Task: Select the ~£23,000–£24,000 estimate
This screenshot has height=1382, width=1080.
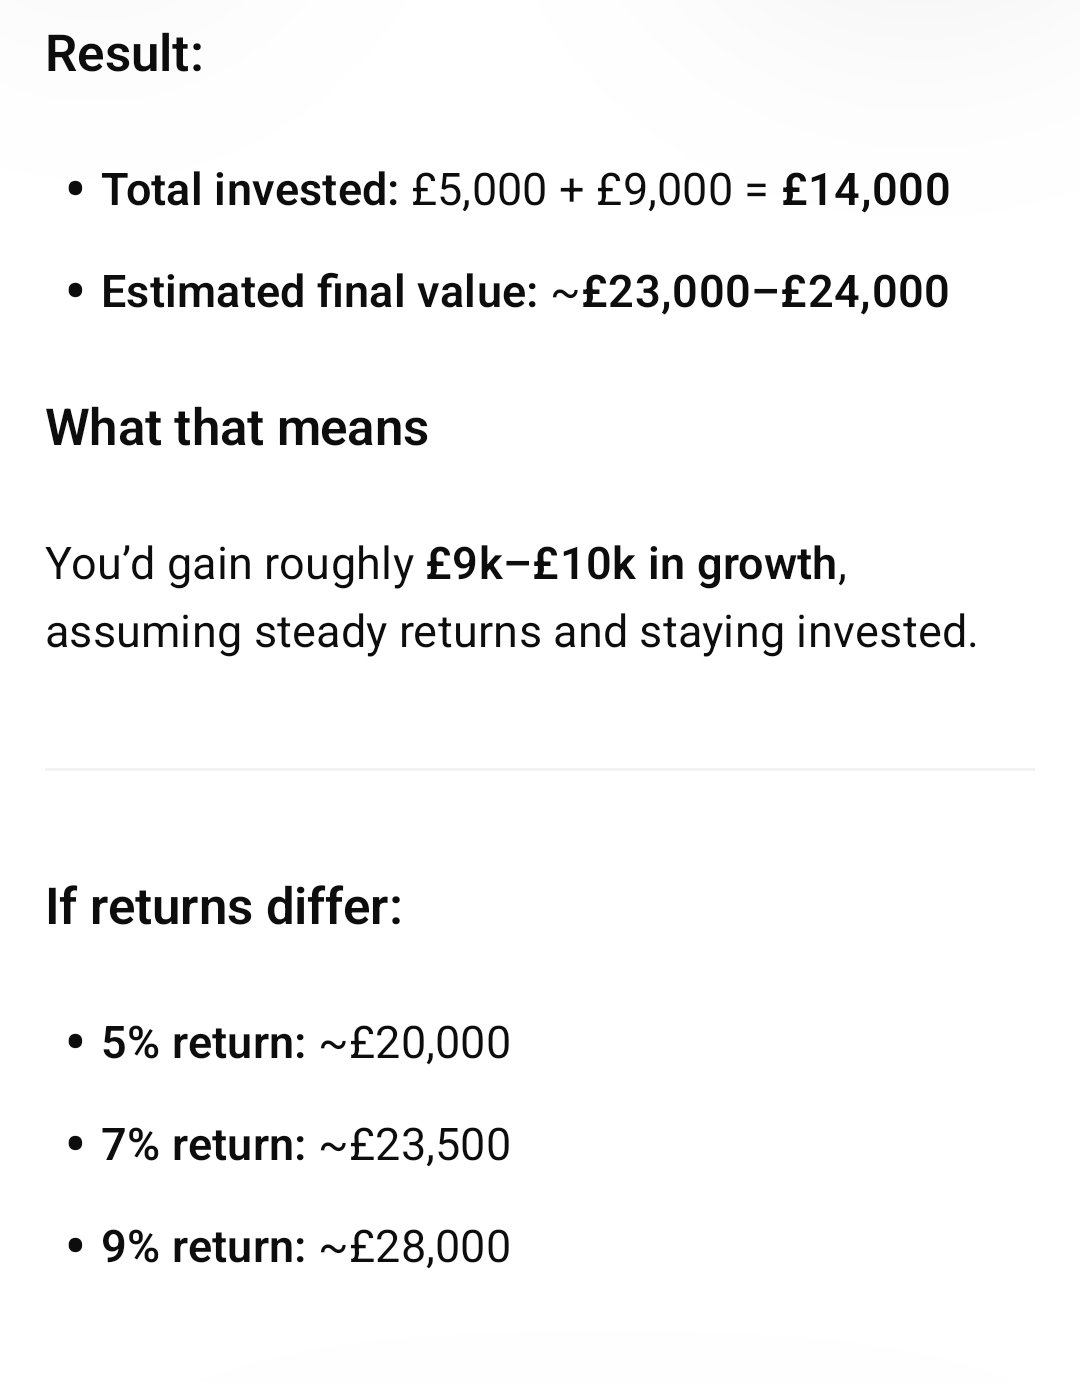Action: pyautogui.click(x=750, y=291)
